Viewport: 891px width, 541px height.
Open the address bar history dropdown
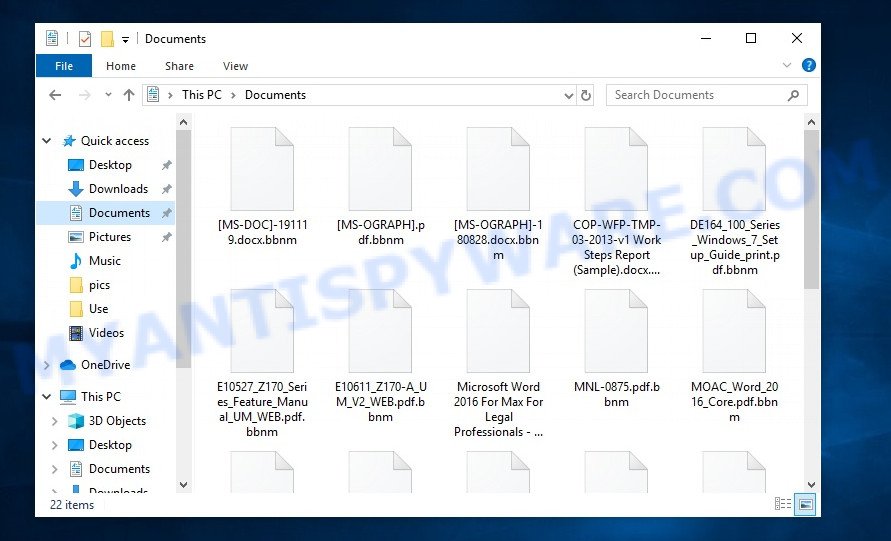[x=568, y=95]
